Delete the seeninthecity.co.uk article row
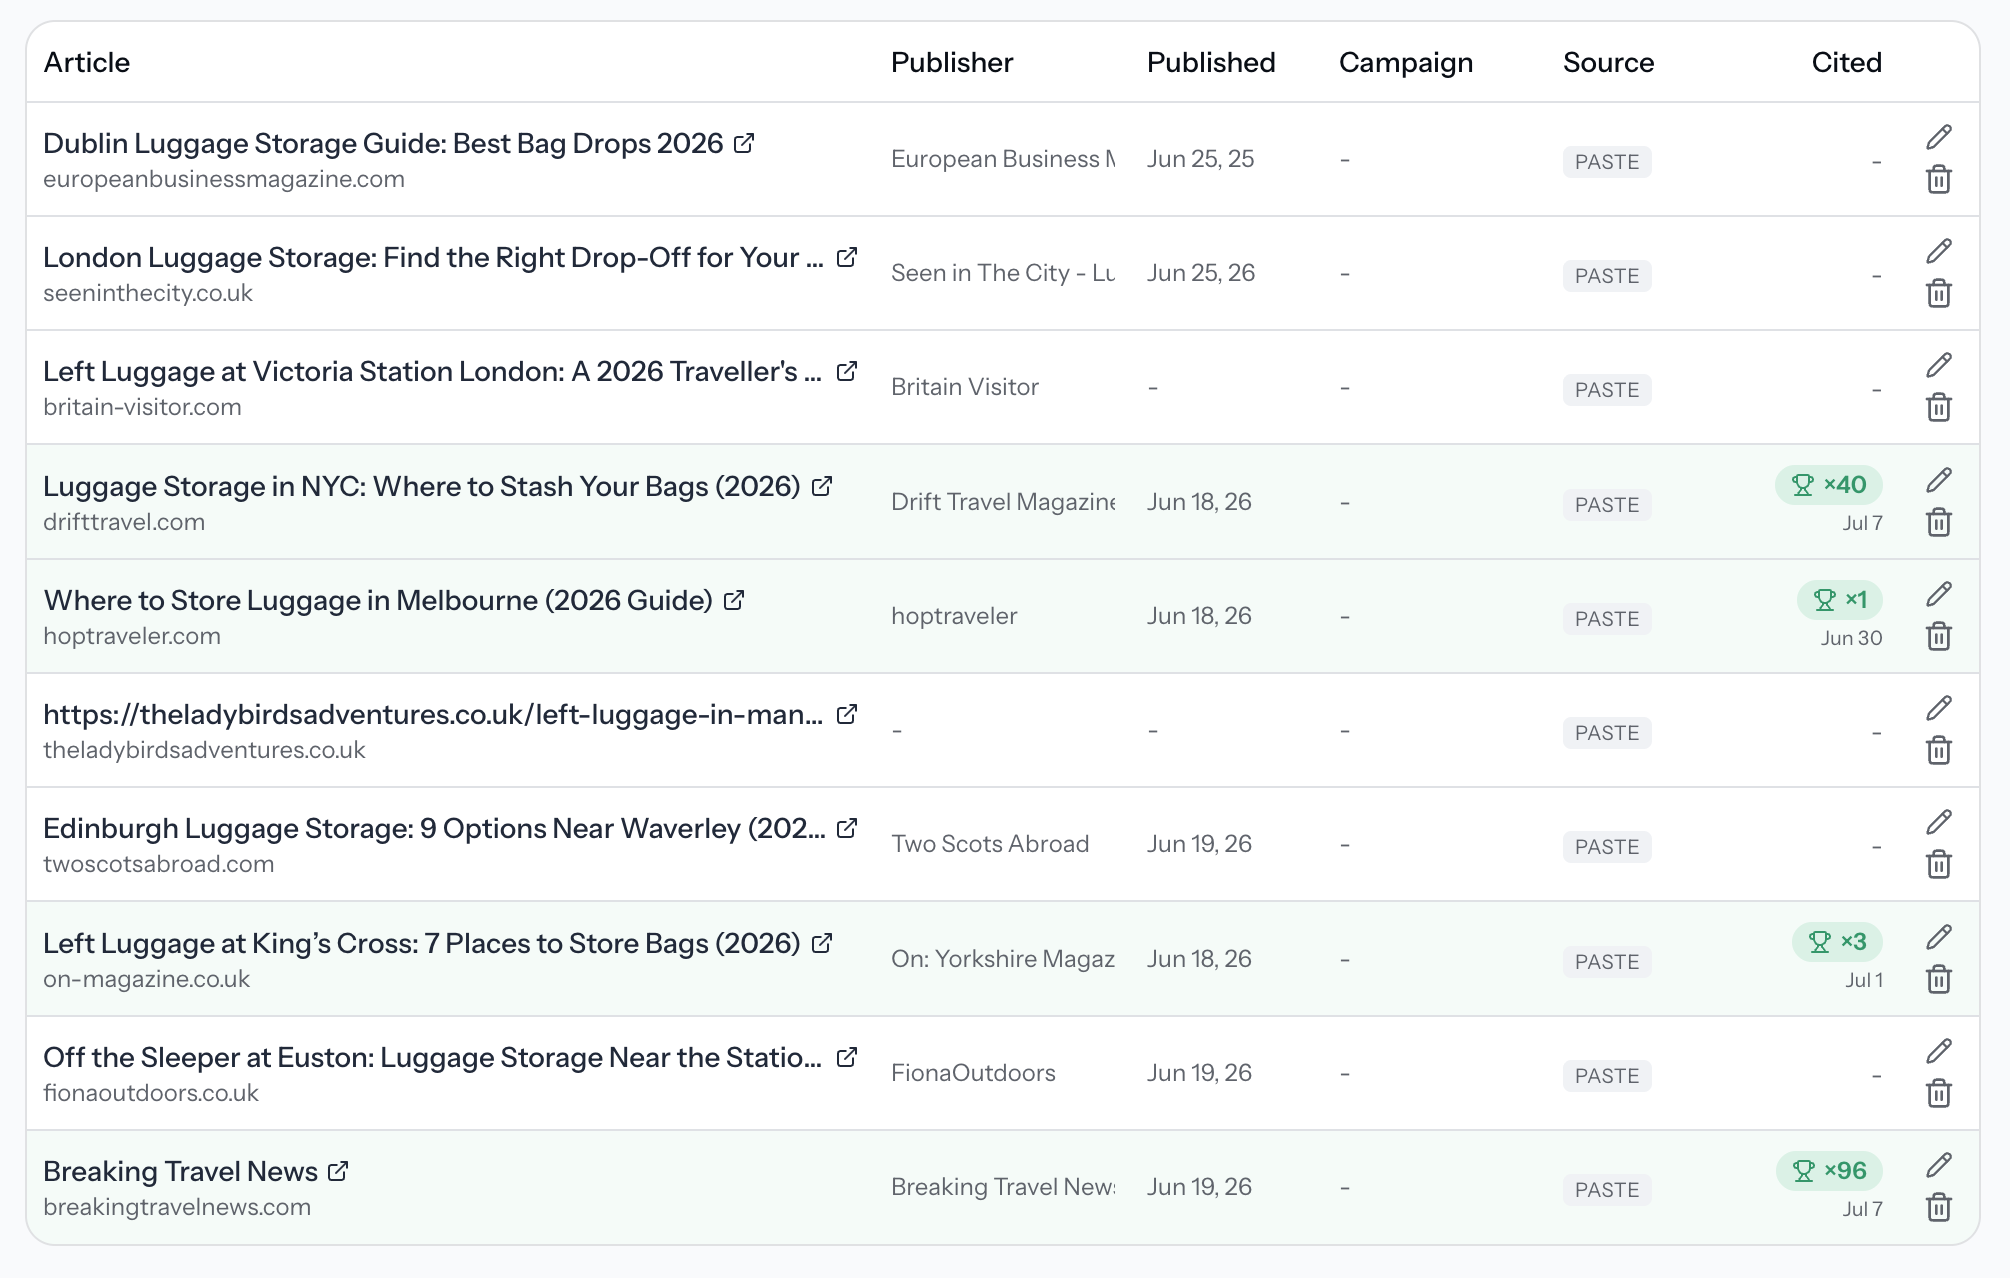The image size is (2010, 1278). point(1939,294)
